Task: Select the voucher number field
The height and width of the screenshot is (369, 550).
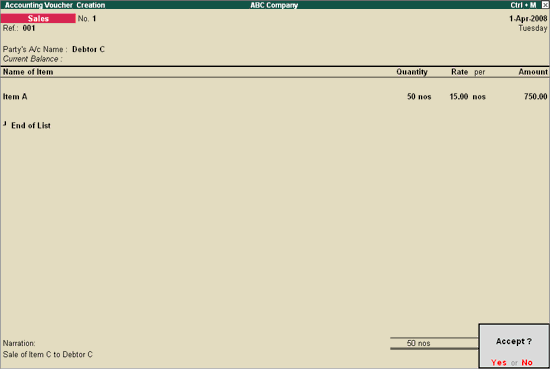Action: (94, 19)
